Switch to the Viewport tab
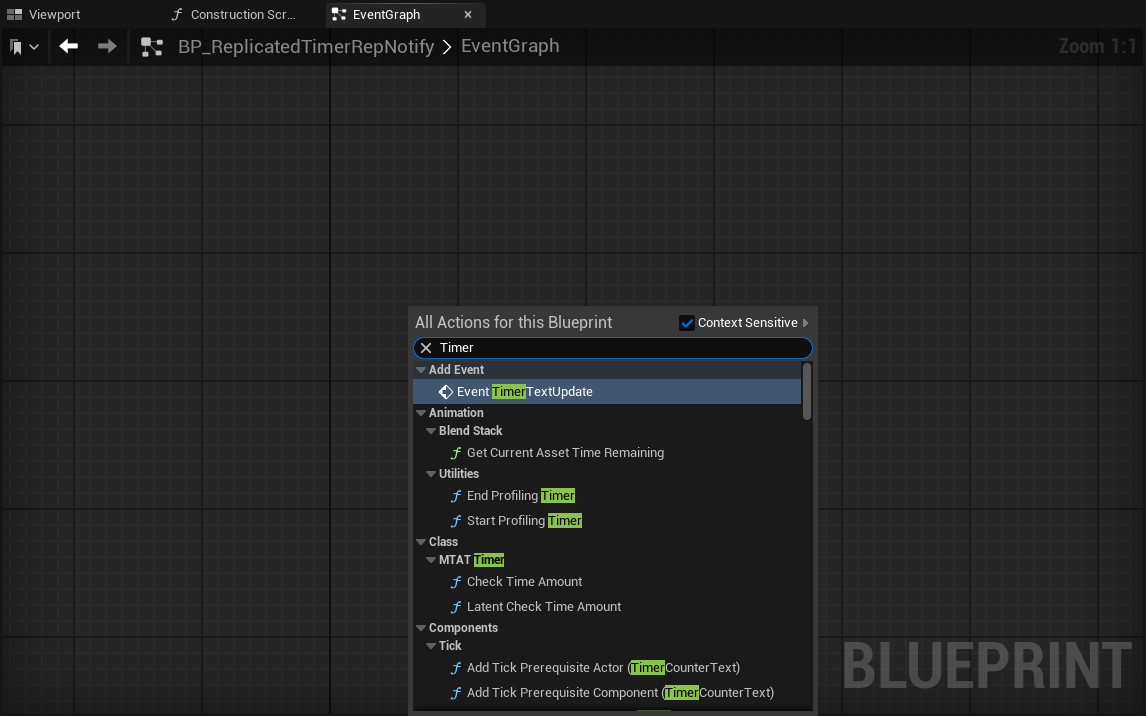This screenshot has height=716, width=1146. 44,15
